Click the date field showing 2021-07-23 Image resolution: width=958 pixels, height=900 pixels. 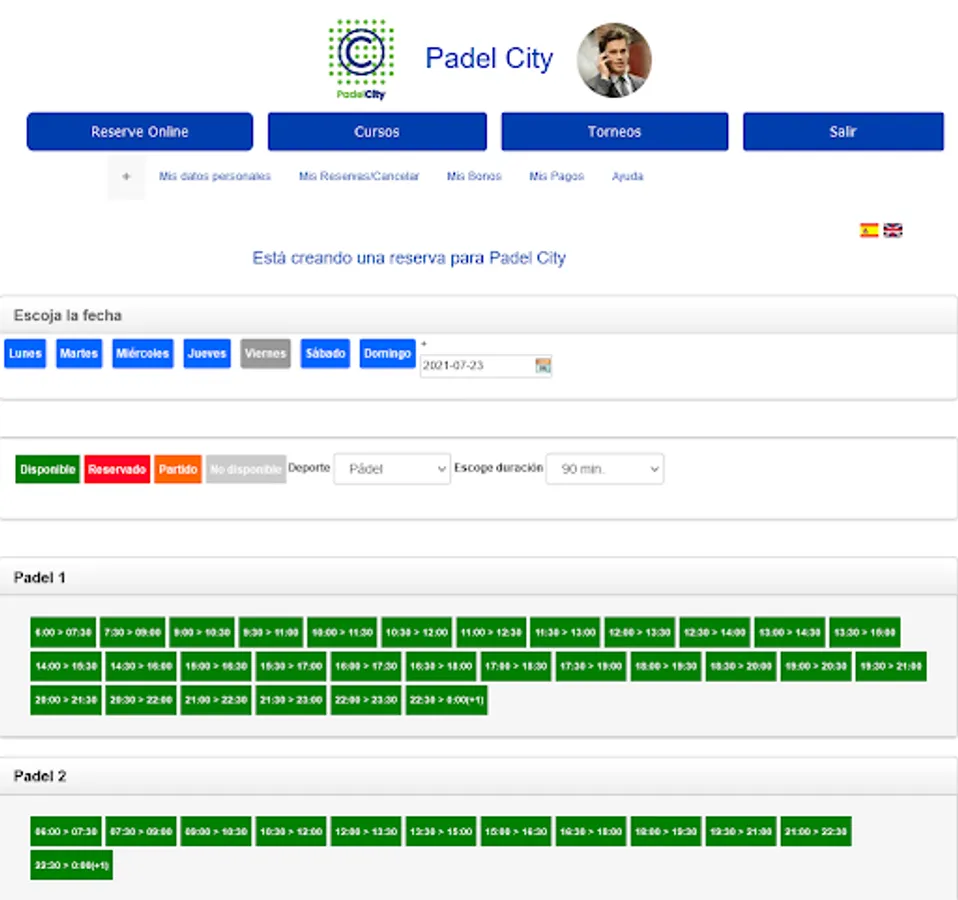click(x=477, y=365)
